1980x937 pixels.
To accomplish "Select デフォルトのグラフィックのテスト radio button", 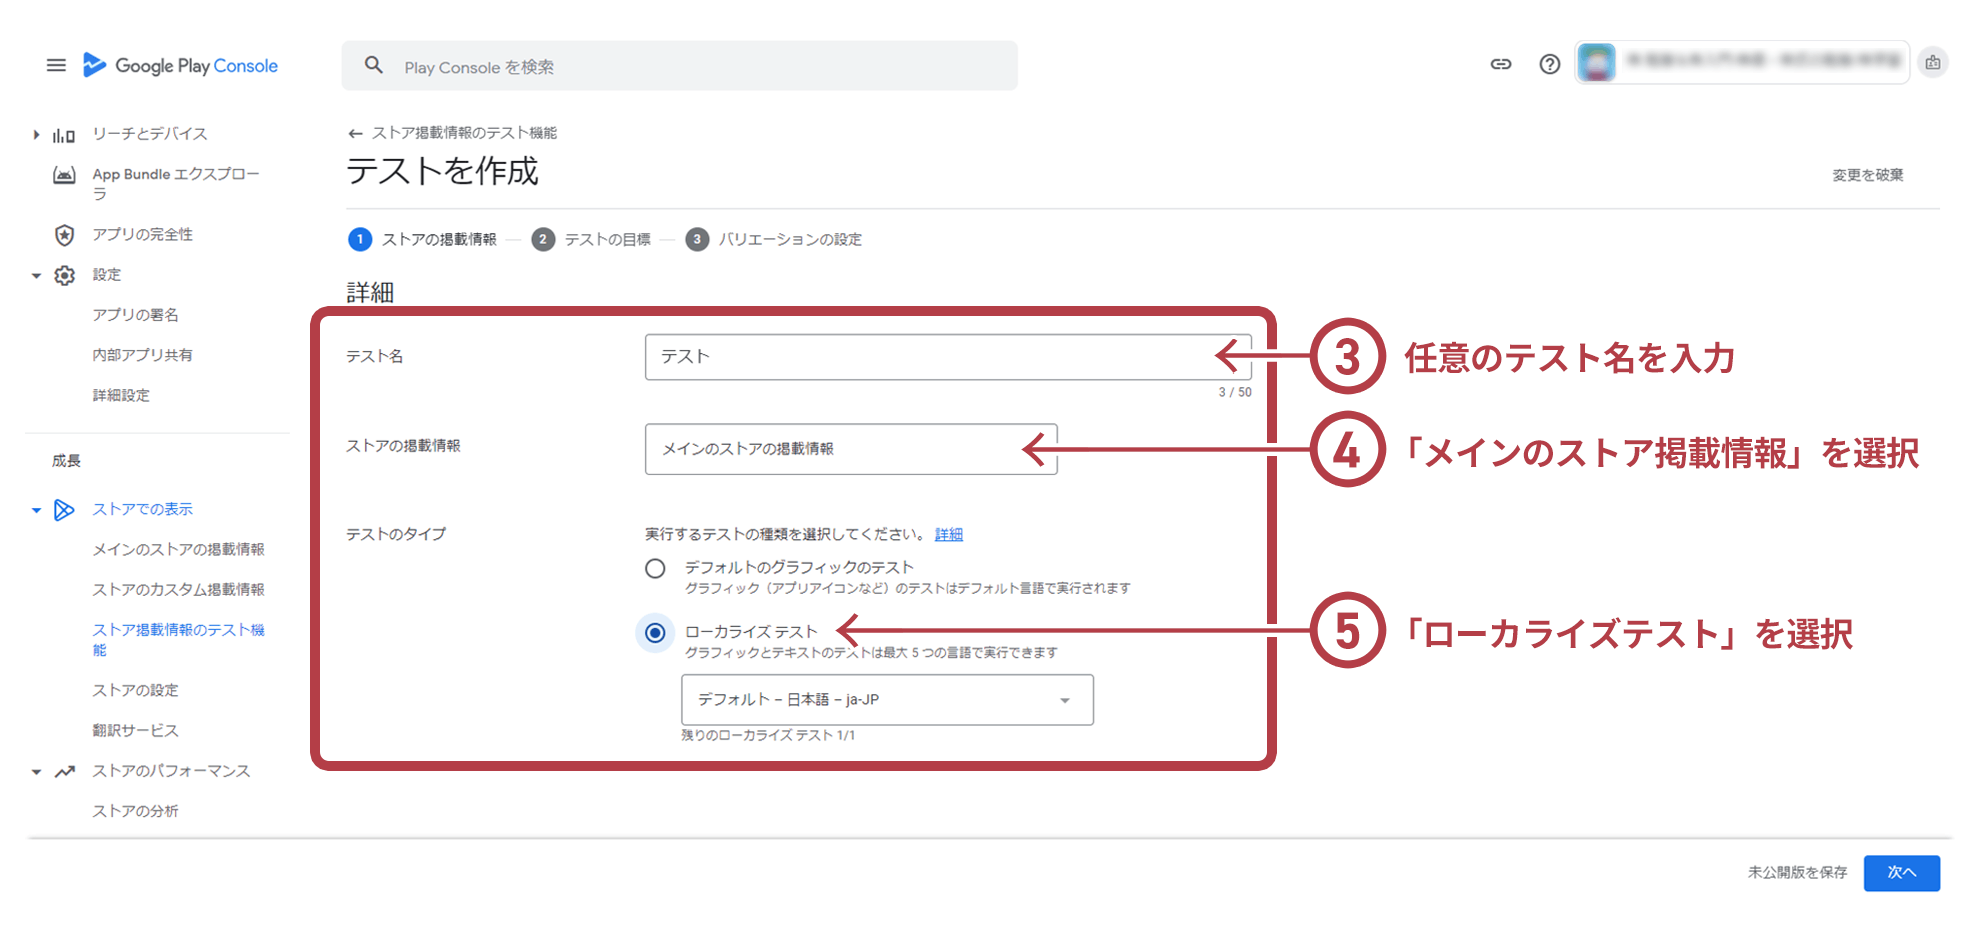I will pyautogui.click(x=655, y=569).
